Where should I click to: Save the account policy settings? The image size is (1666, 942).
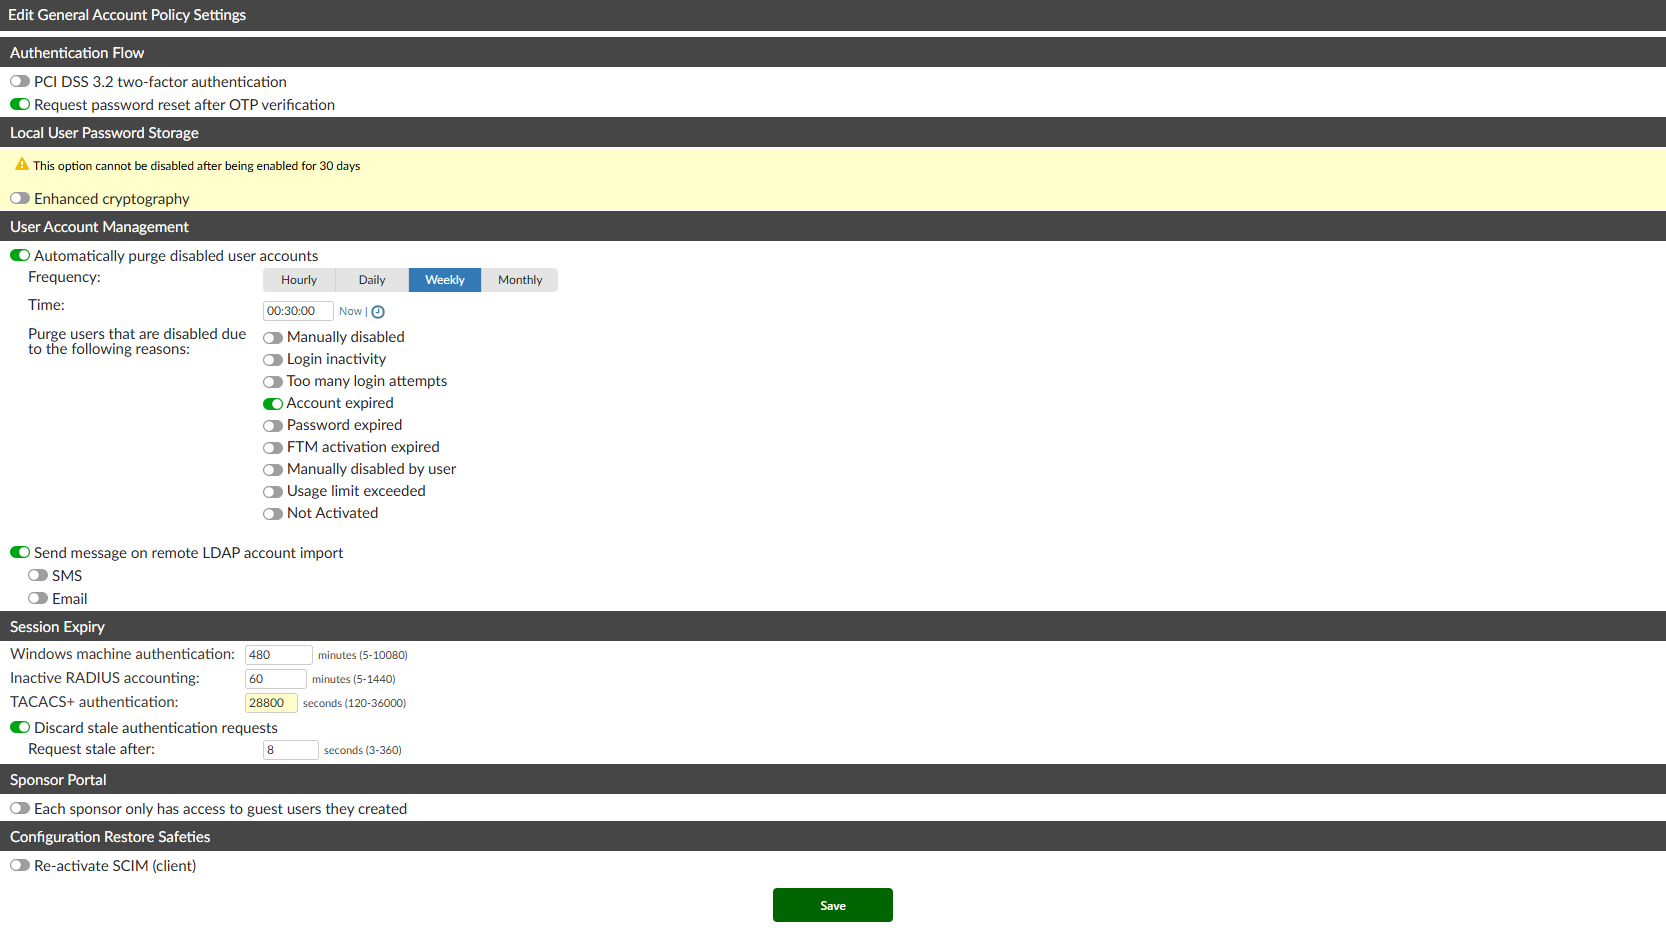click(833, 905)
